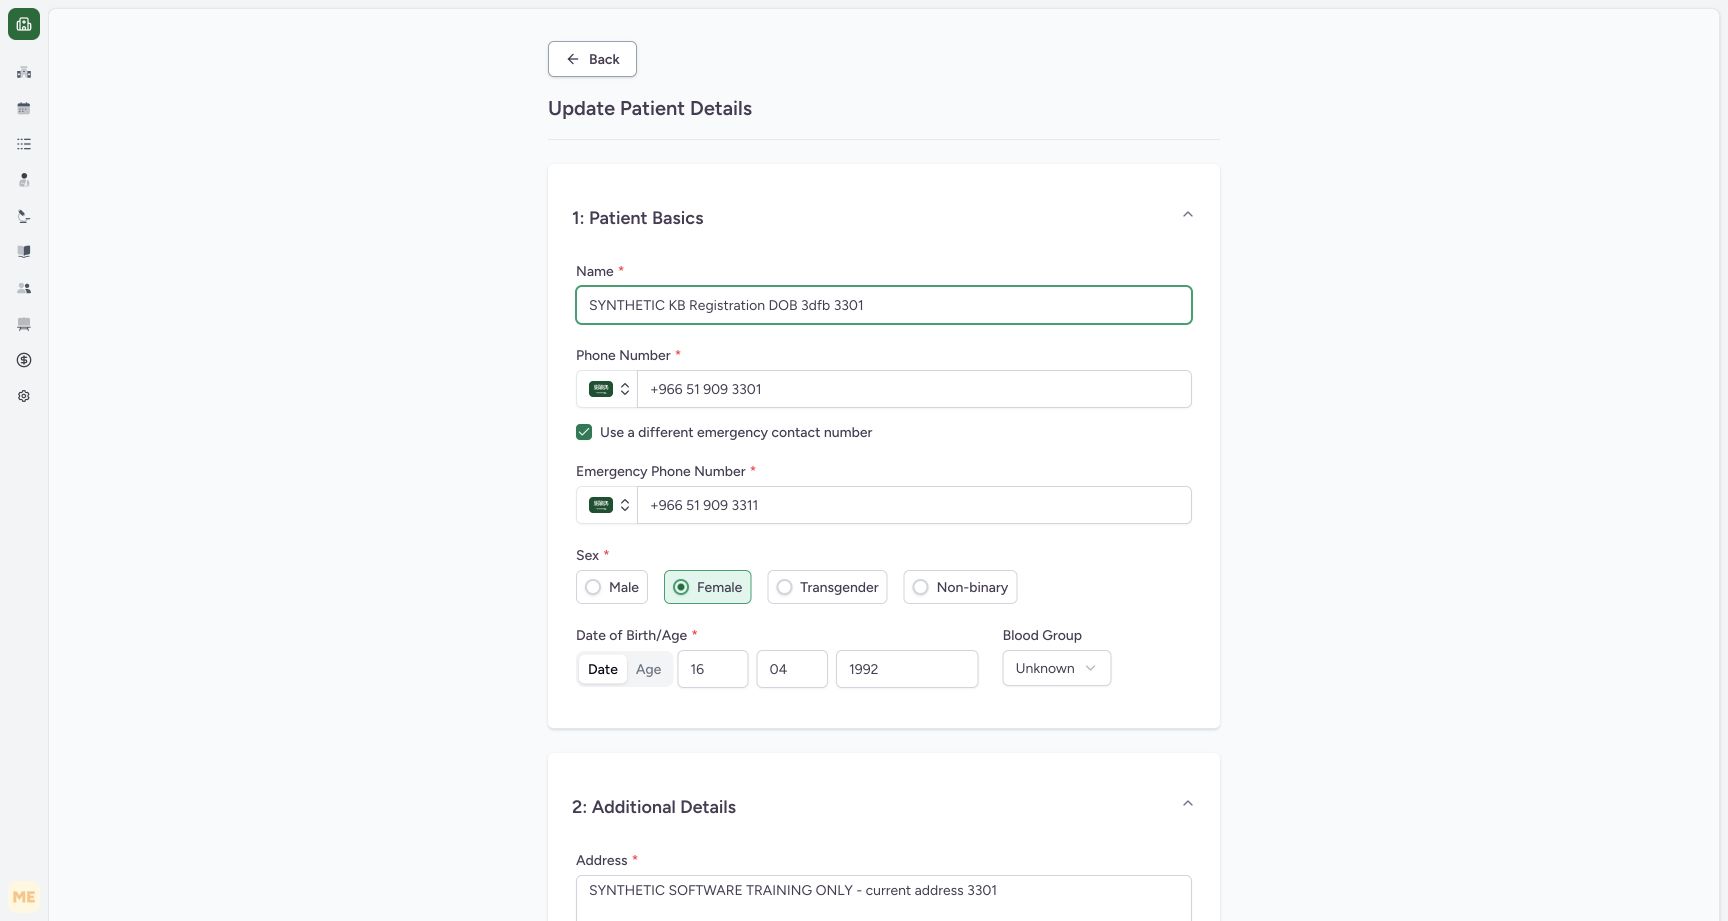The image size is (1728, 921).
Task: Select Non-binary sex option
Action: (960, 587)
